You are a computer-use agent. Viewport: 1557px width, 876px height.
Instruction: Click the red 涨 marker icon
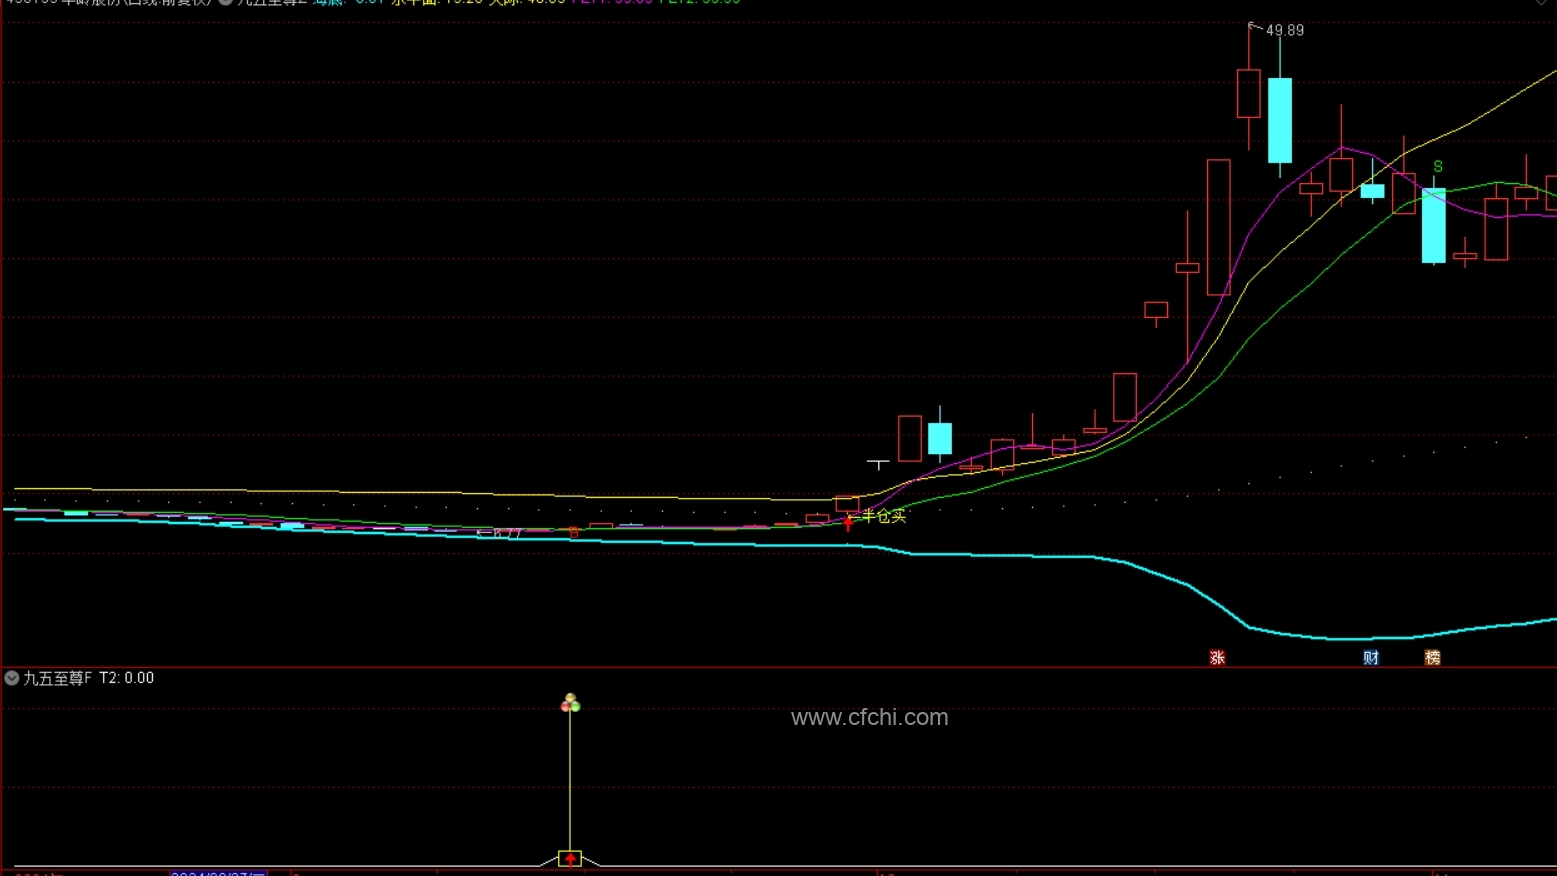1217,657
